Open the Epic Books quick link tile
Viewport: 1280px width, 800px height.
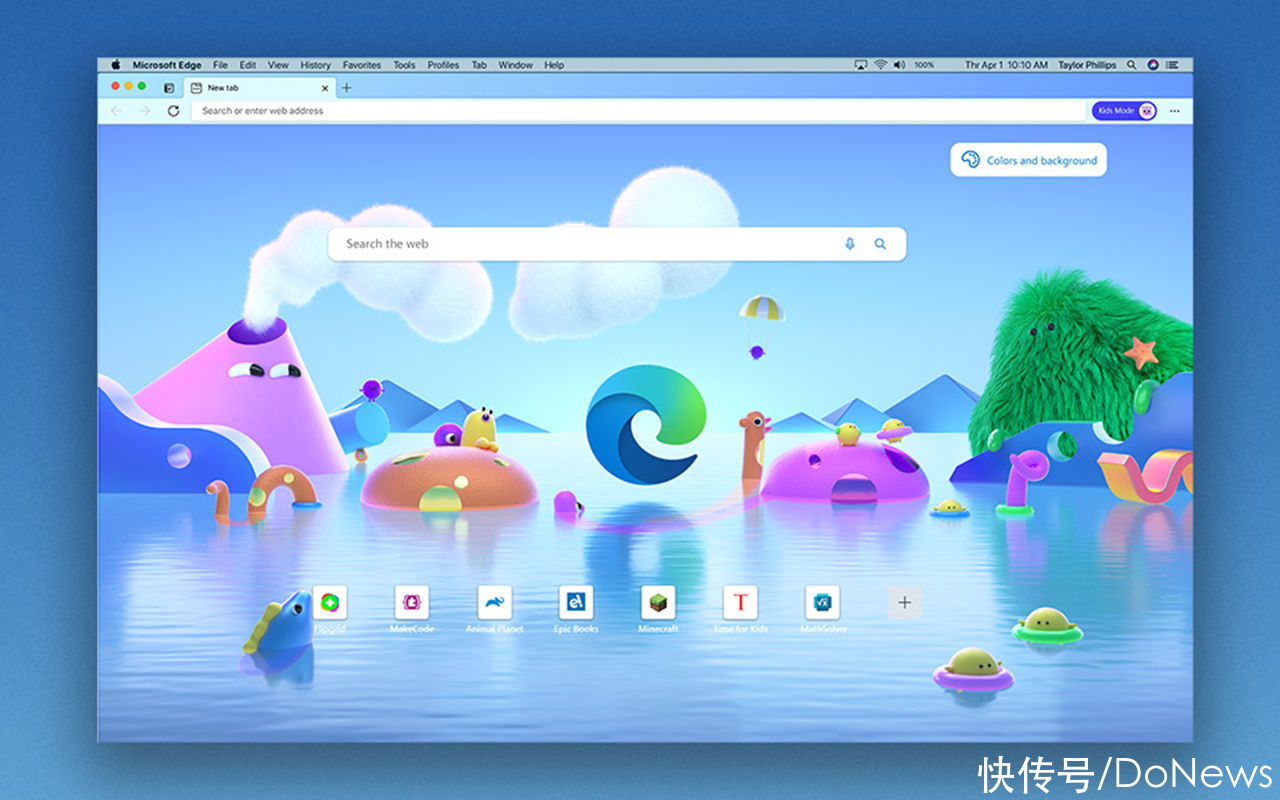(576, 602)
